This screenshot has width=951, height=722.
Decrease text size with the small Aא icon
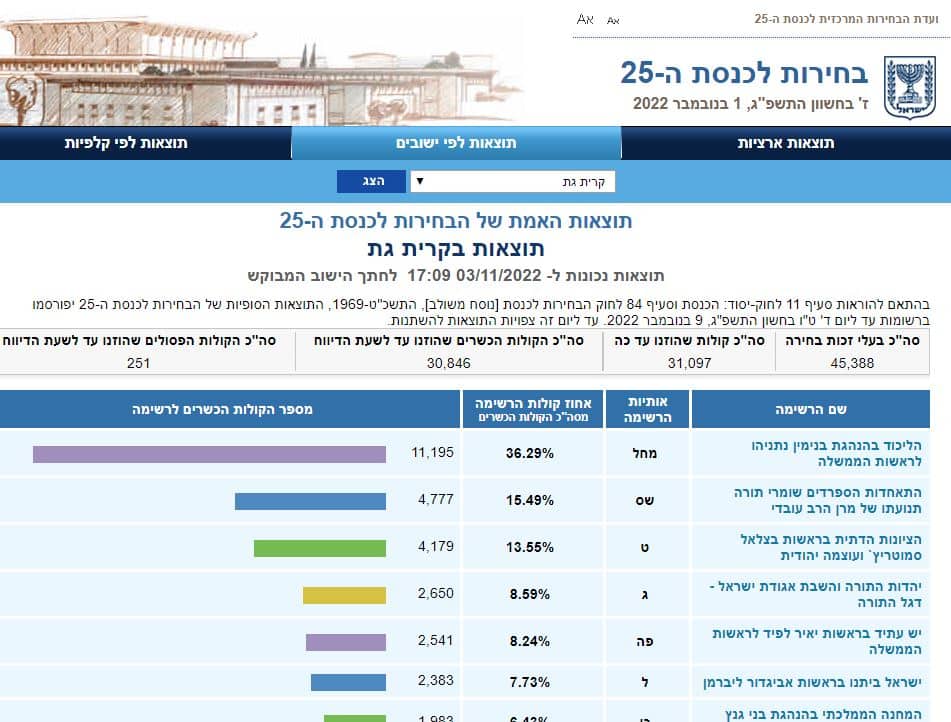[x=613, y=20]
